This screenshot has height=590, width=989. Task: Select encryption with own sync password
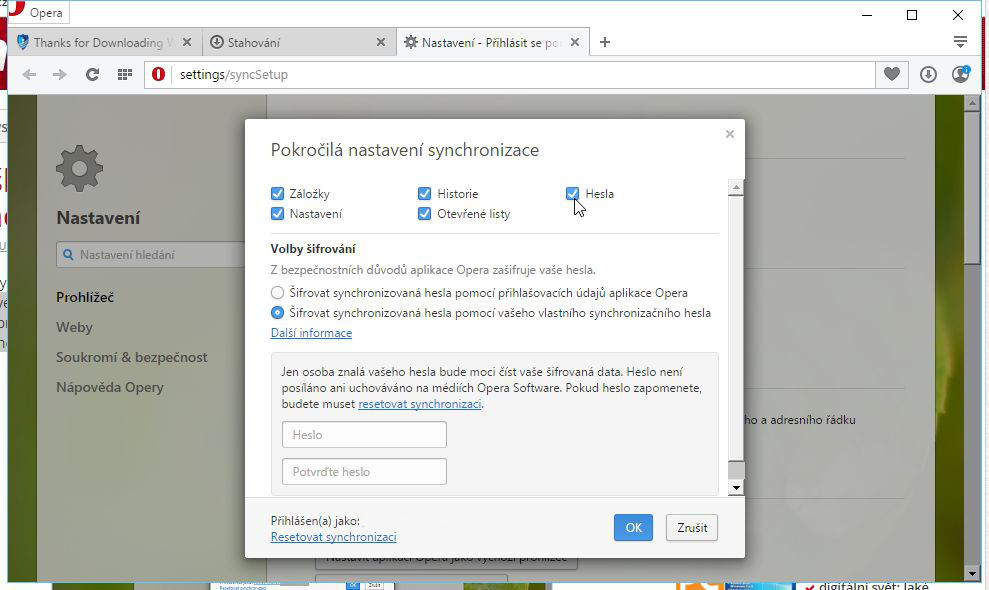[x=278, y=313]
